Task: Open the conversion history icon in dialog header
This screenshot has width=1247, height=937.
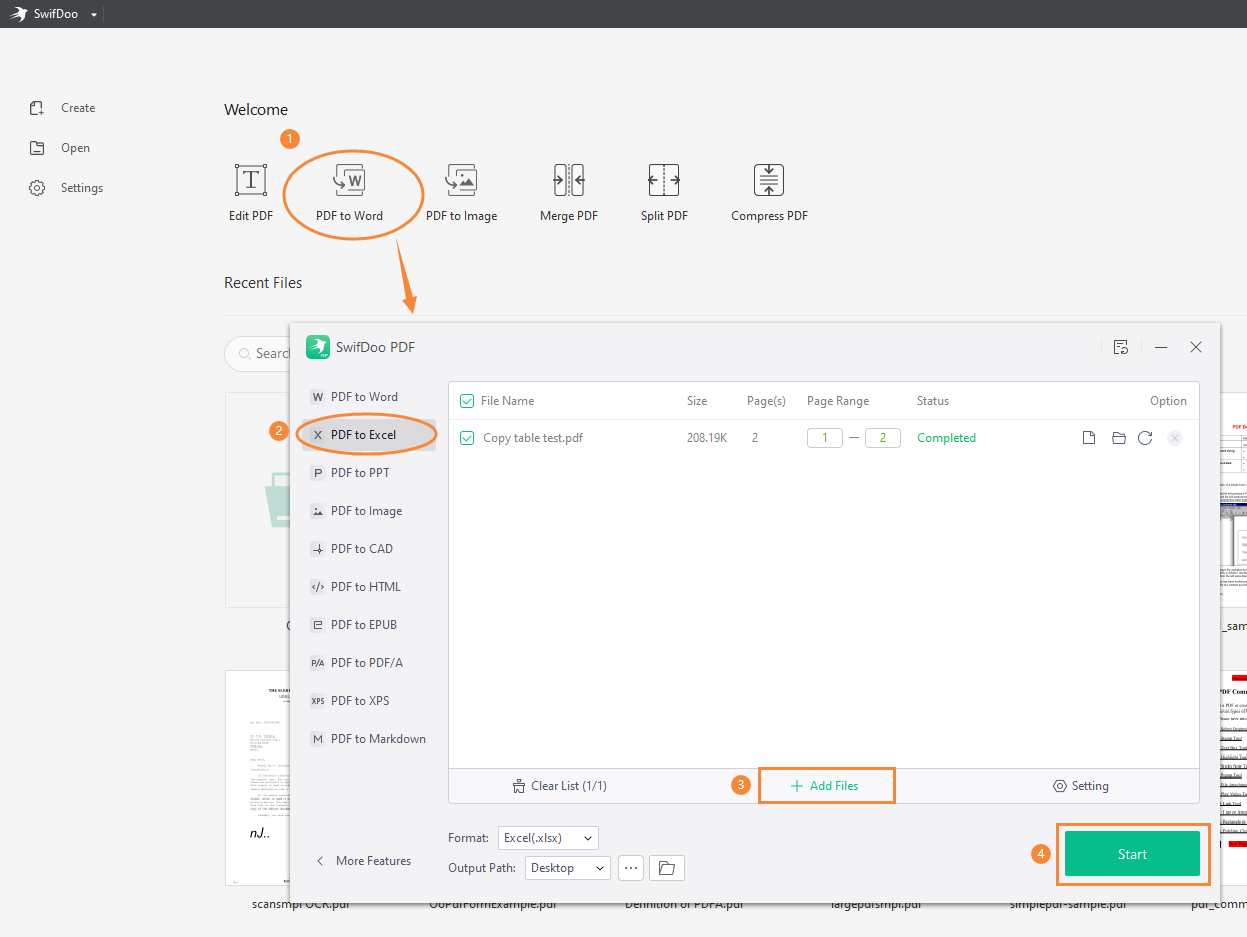Action: pos(1121,347)
